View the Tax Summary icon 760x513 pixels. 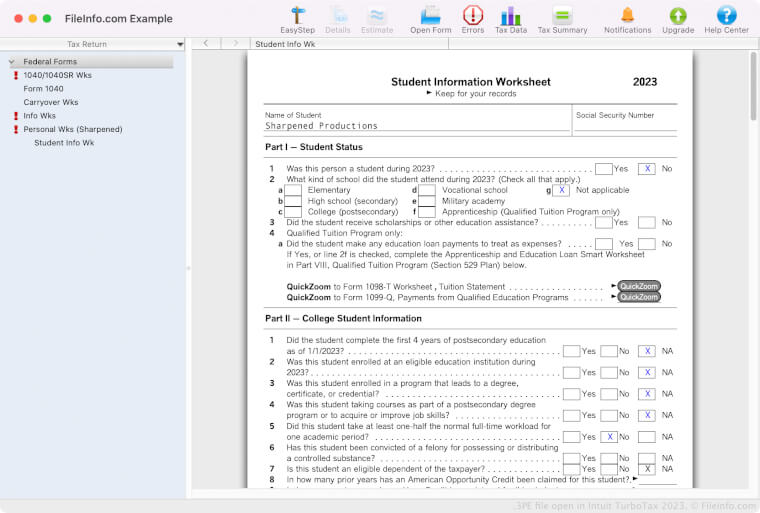click(x=562, y=16)
